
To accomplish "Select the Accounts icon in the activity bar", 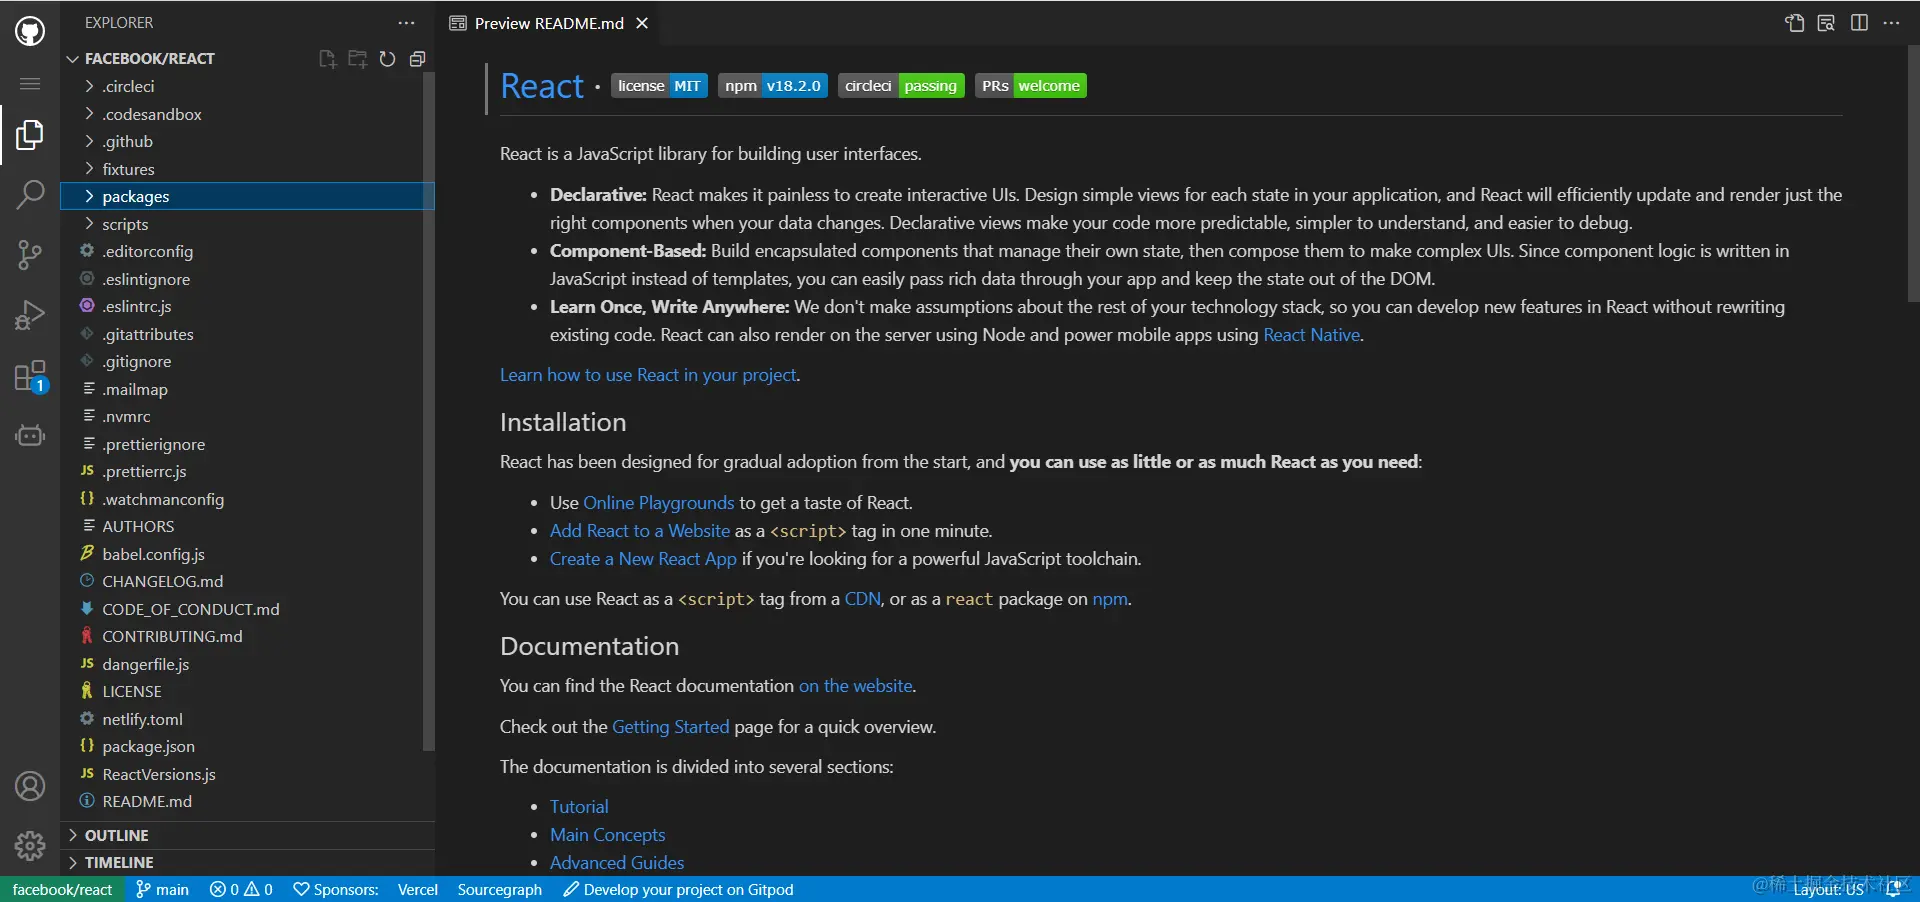I will [x=29, y=787].
